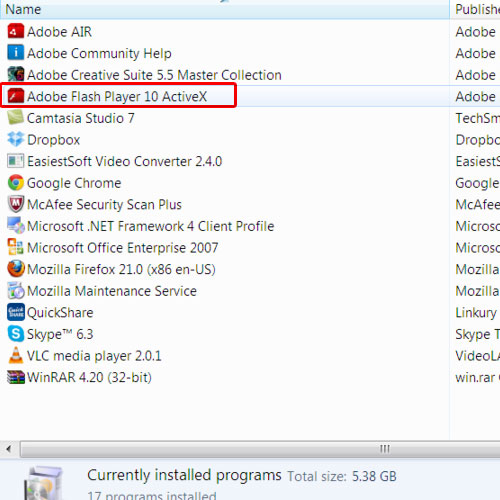Select Microsoft Office Enterprise 2007

click(x=123, y=248)
